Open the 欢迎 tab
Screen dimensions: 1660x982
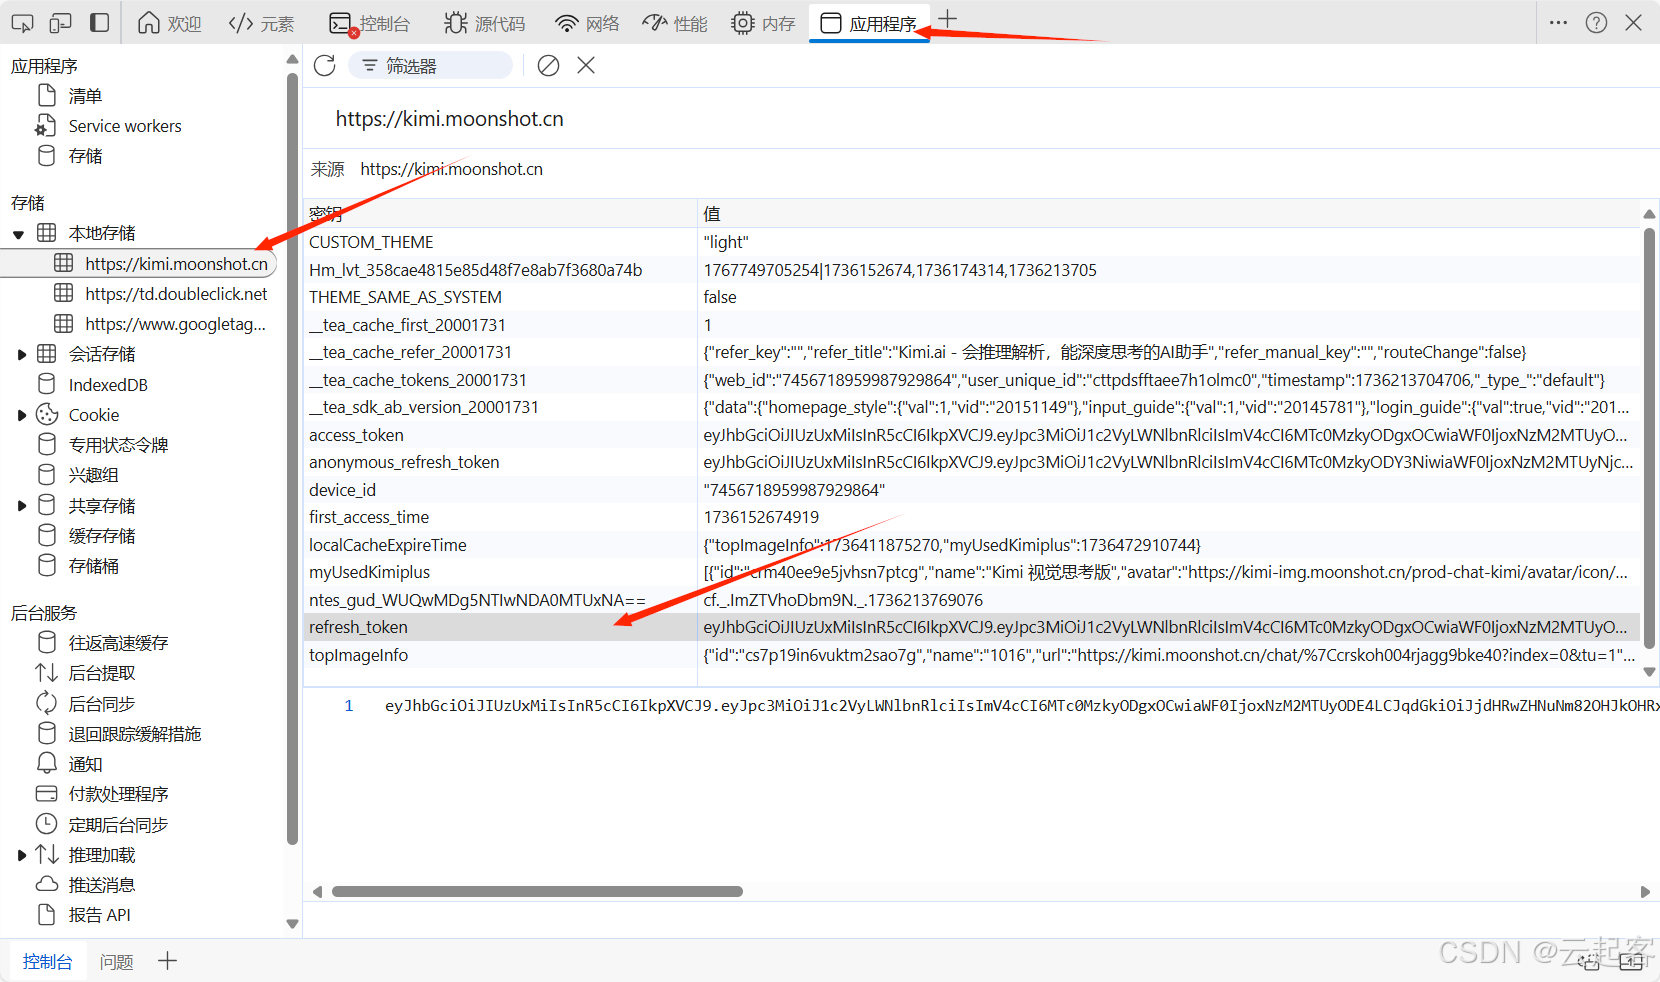(169, 23)
